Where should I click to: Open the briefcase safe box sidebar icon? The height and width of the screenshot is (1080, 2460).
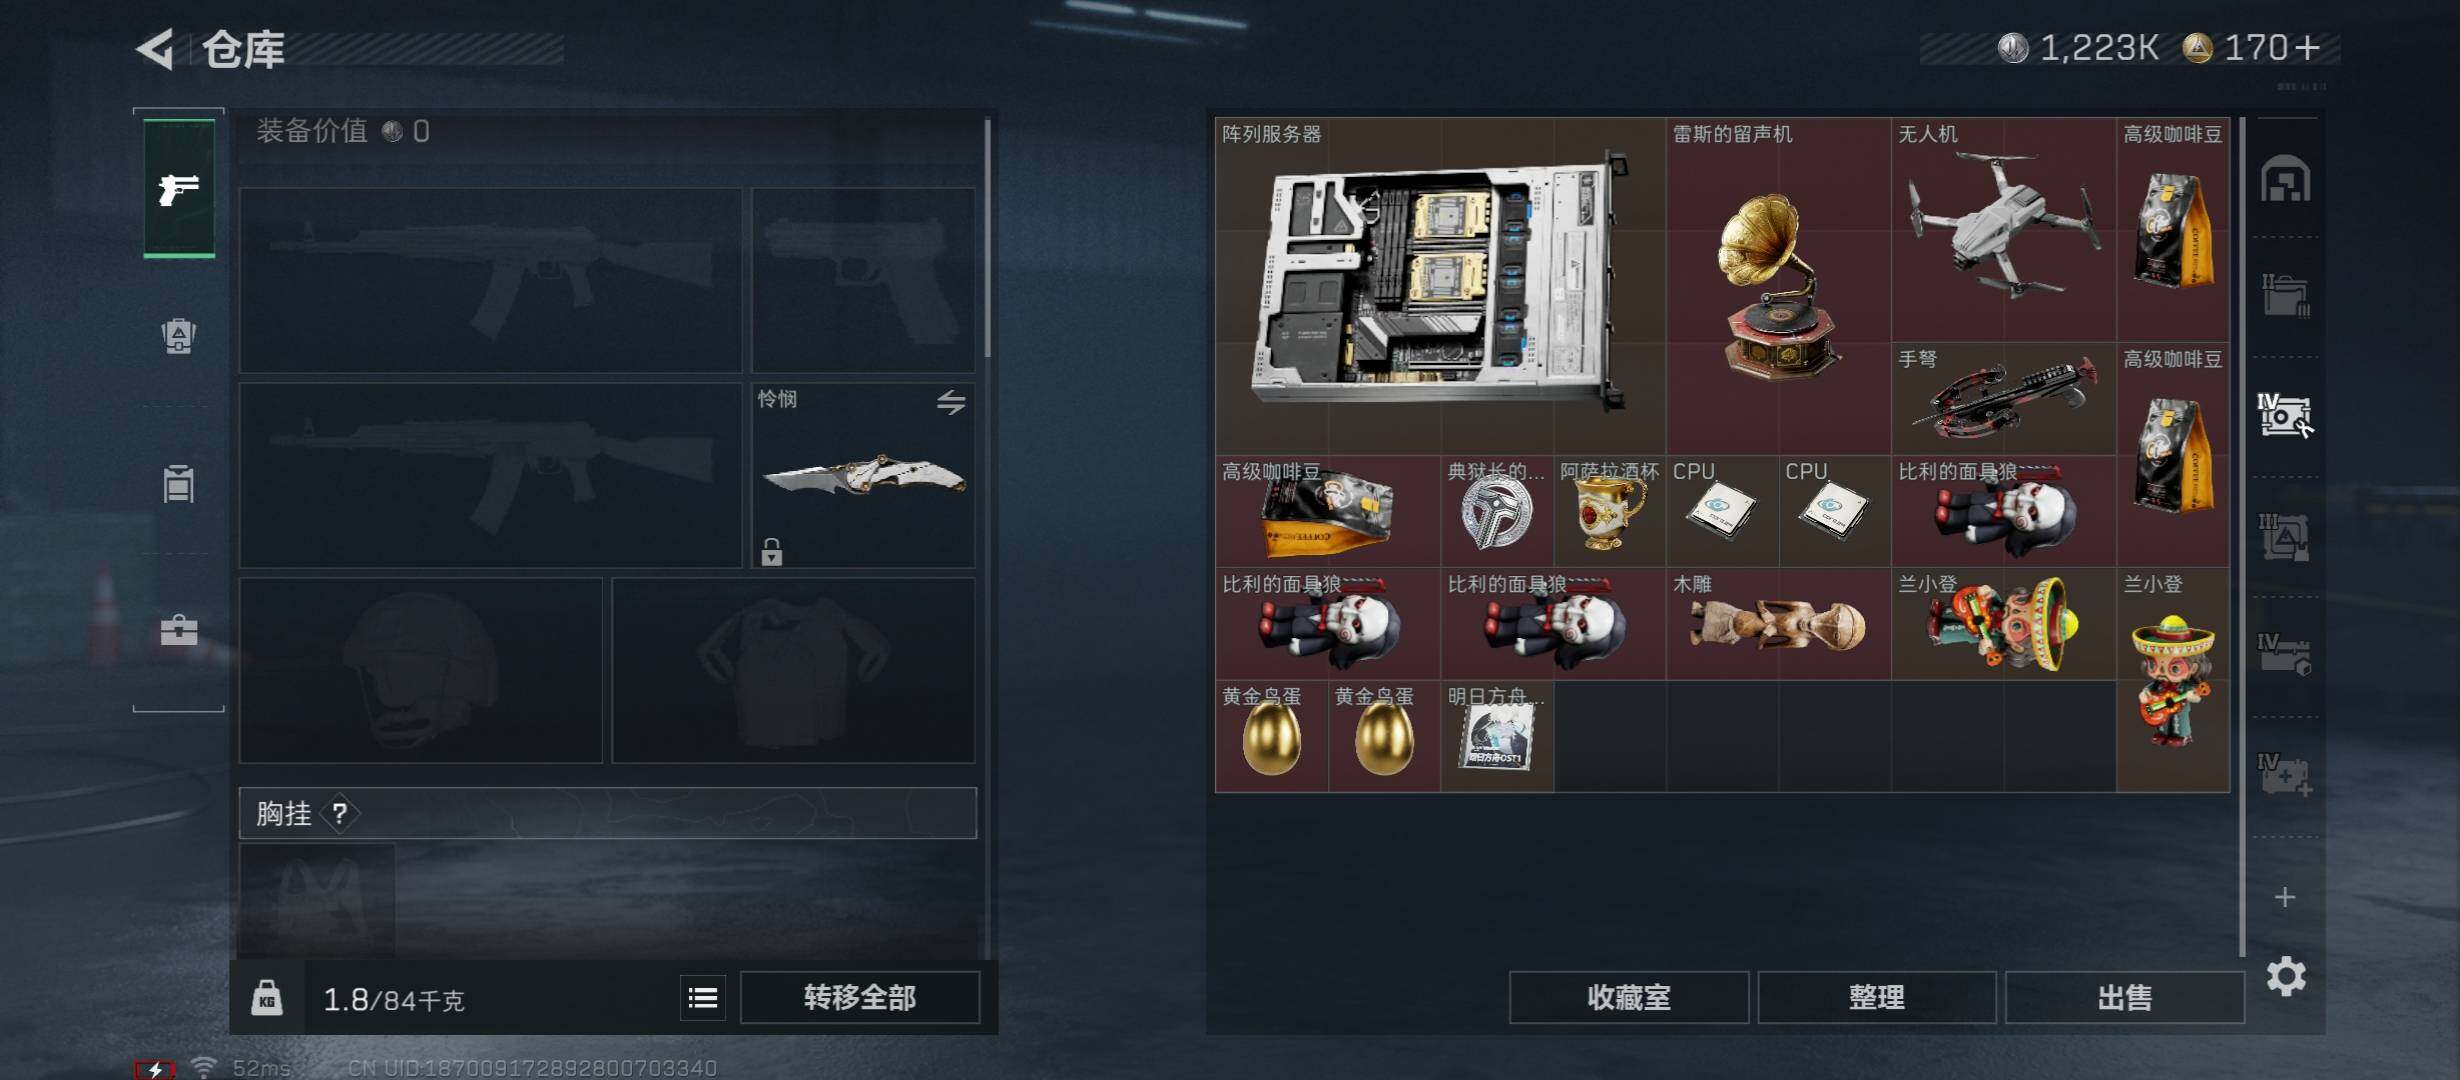pyautogui.click(x=179, y=630)
